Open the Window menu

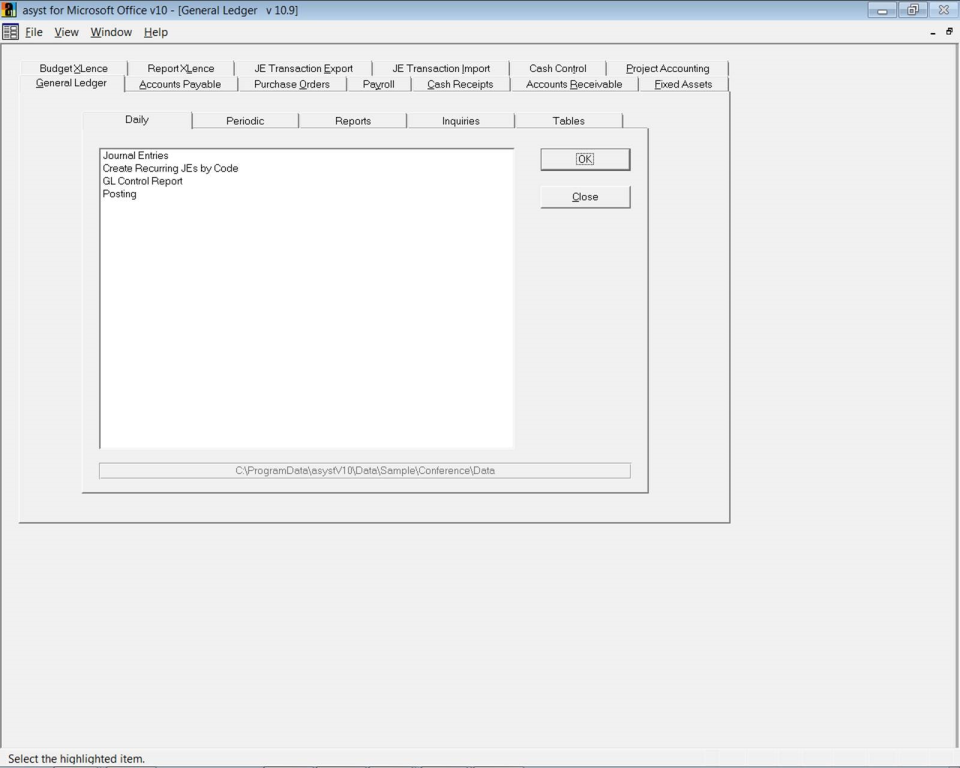111,32
